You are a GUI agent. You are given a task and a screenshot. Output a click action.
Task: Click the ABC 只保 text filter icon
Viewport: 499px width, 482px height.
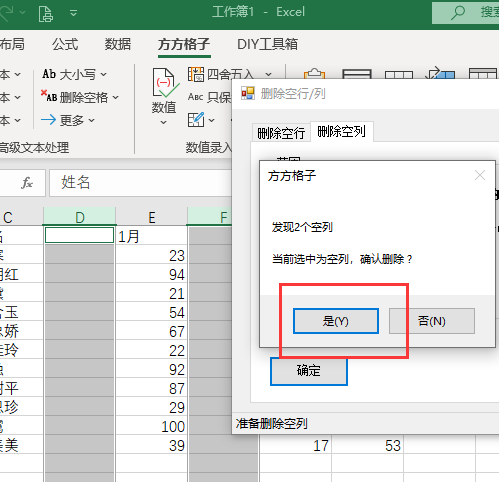click(x=195, y=97)
